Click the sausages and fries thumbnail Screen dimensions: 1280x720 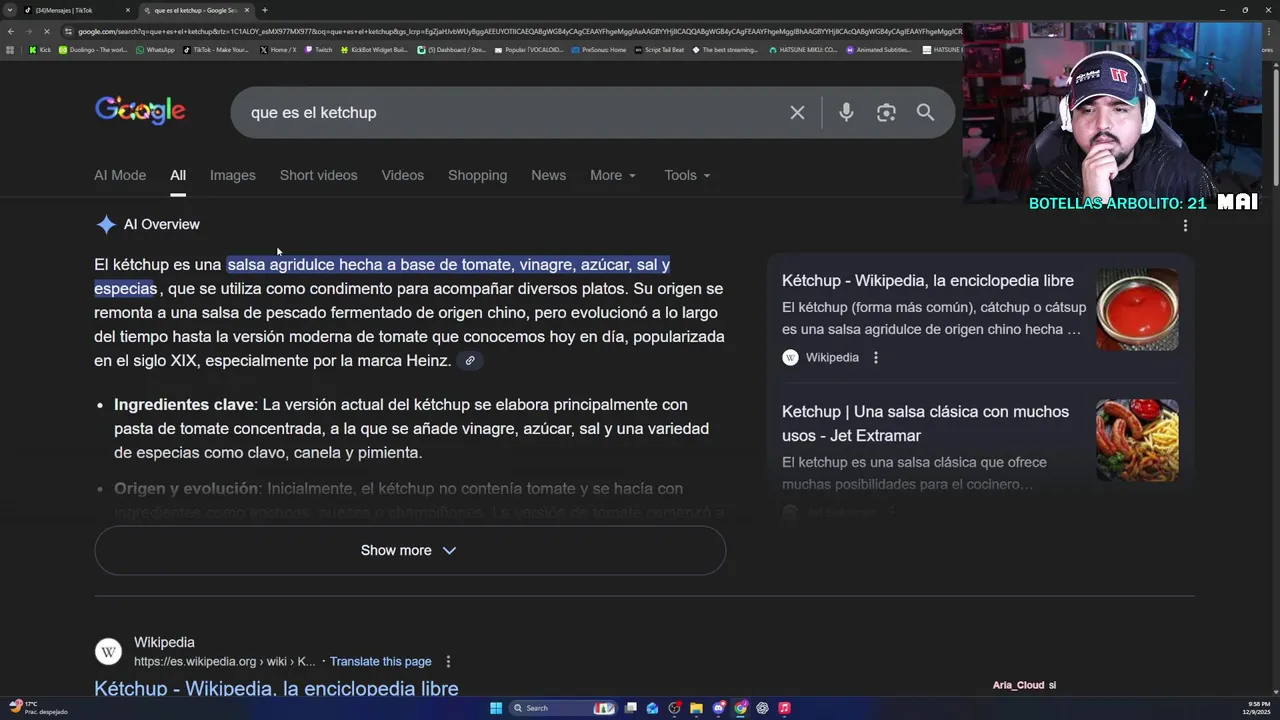point(1137,441)
